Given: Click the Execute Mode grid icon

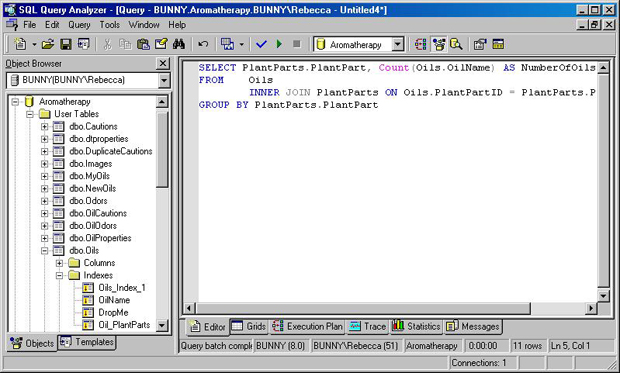Looking at the screenshot, I should (227, 44).
